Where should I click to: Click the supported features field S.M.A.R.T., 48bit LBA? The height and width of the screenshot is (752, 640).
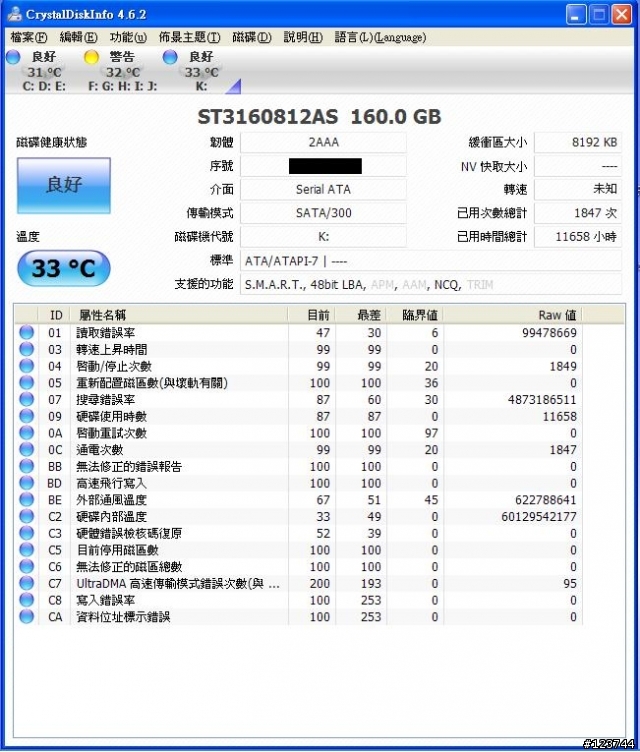[430, 285]
